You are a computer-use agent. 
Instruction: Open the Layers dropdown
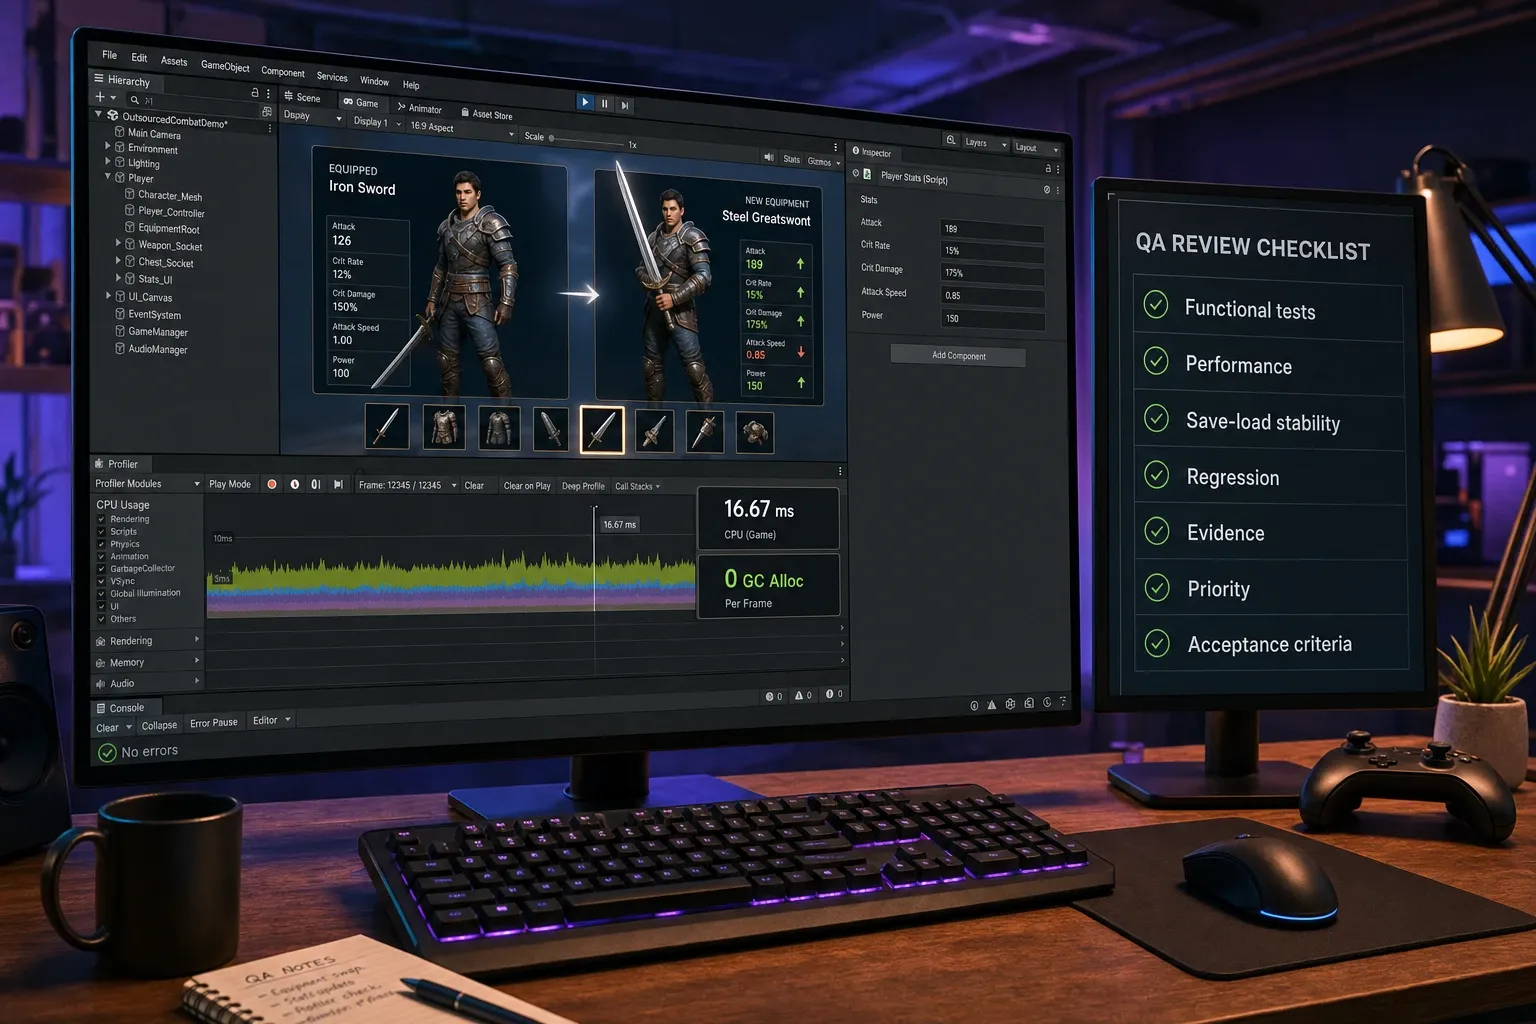click(986, 143)
